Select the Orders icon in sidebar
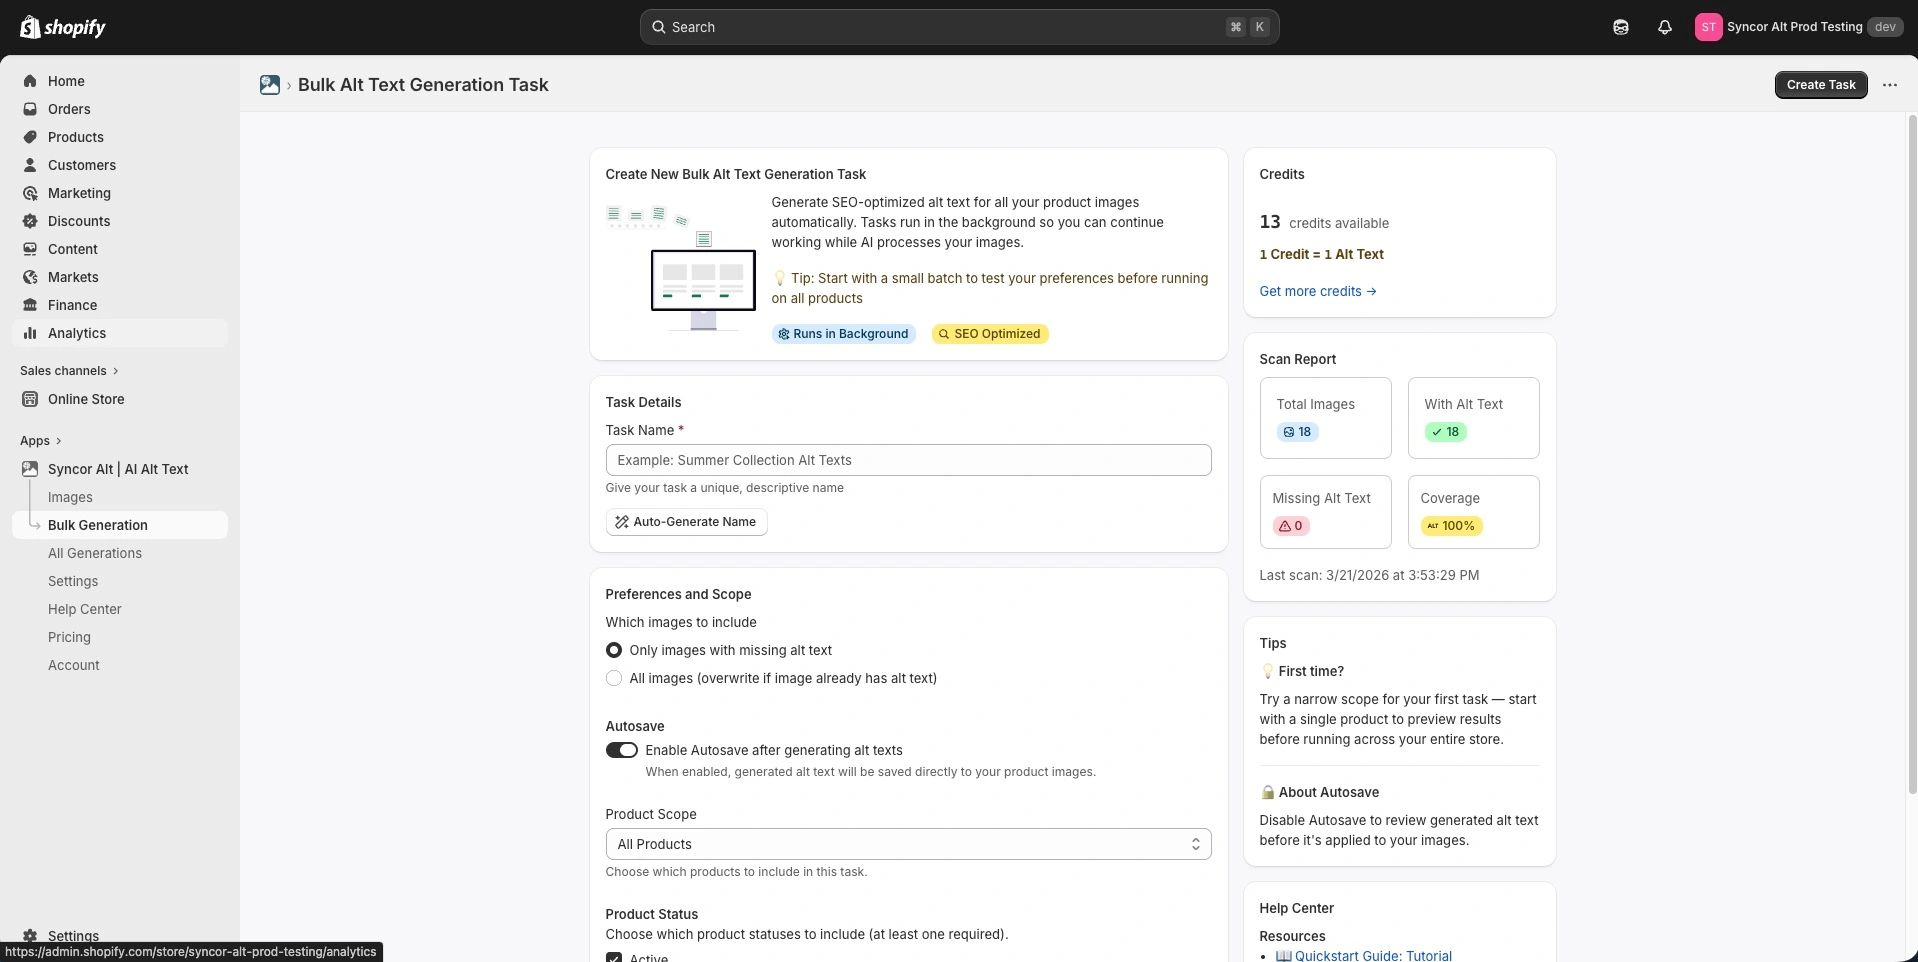 pyautogui.click(x=30, y=109)
